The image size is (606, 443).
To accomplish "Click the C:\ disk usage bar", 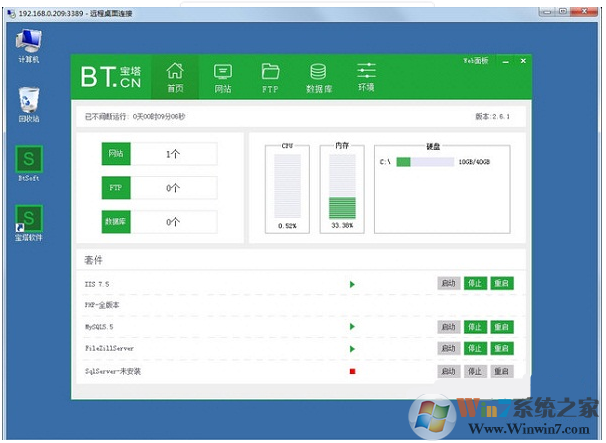I will tap(425, 161).
